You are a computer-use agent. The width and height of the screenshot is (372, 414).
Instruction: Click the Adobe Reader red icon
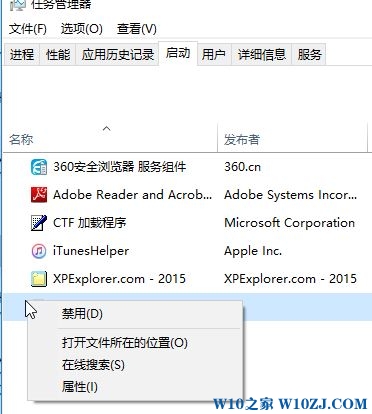point(39,195)
